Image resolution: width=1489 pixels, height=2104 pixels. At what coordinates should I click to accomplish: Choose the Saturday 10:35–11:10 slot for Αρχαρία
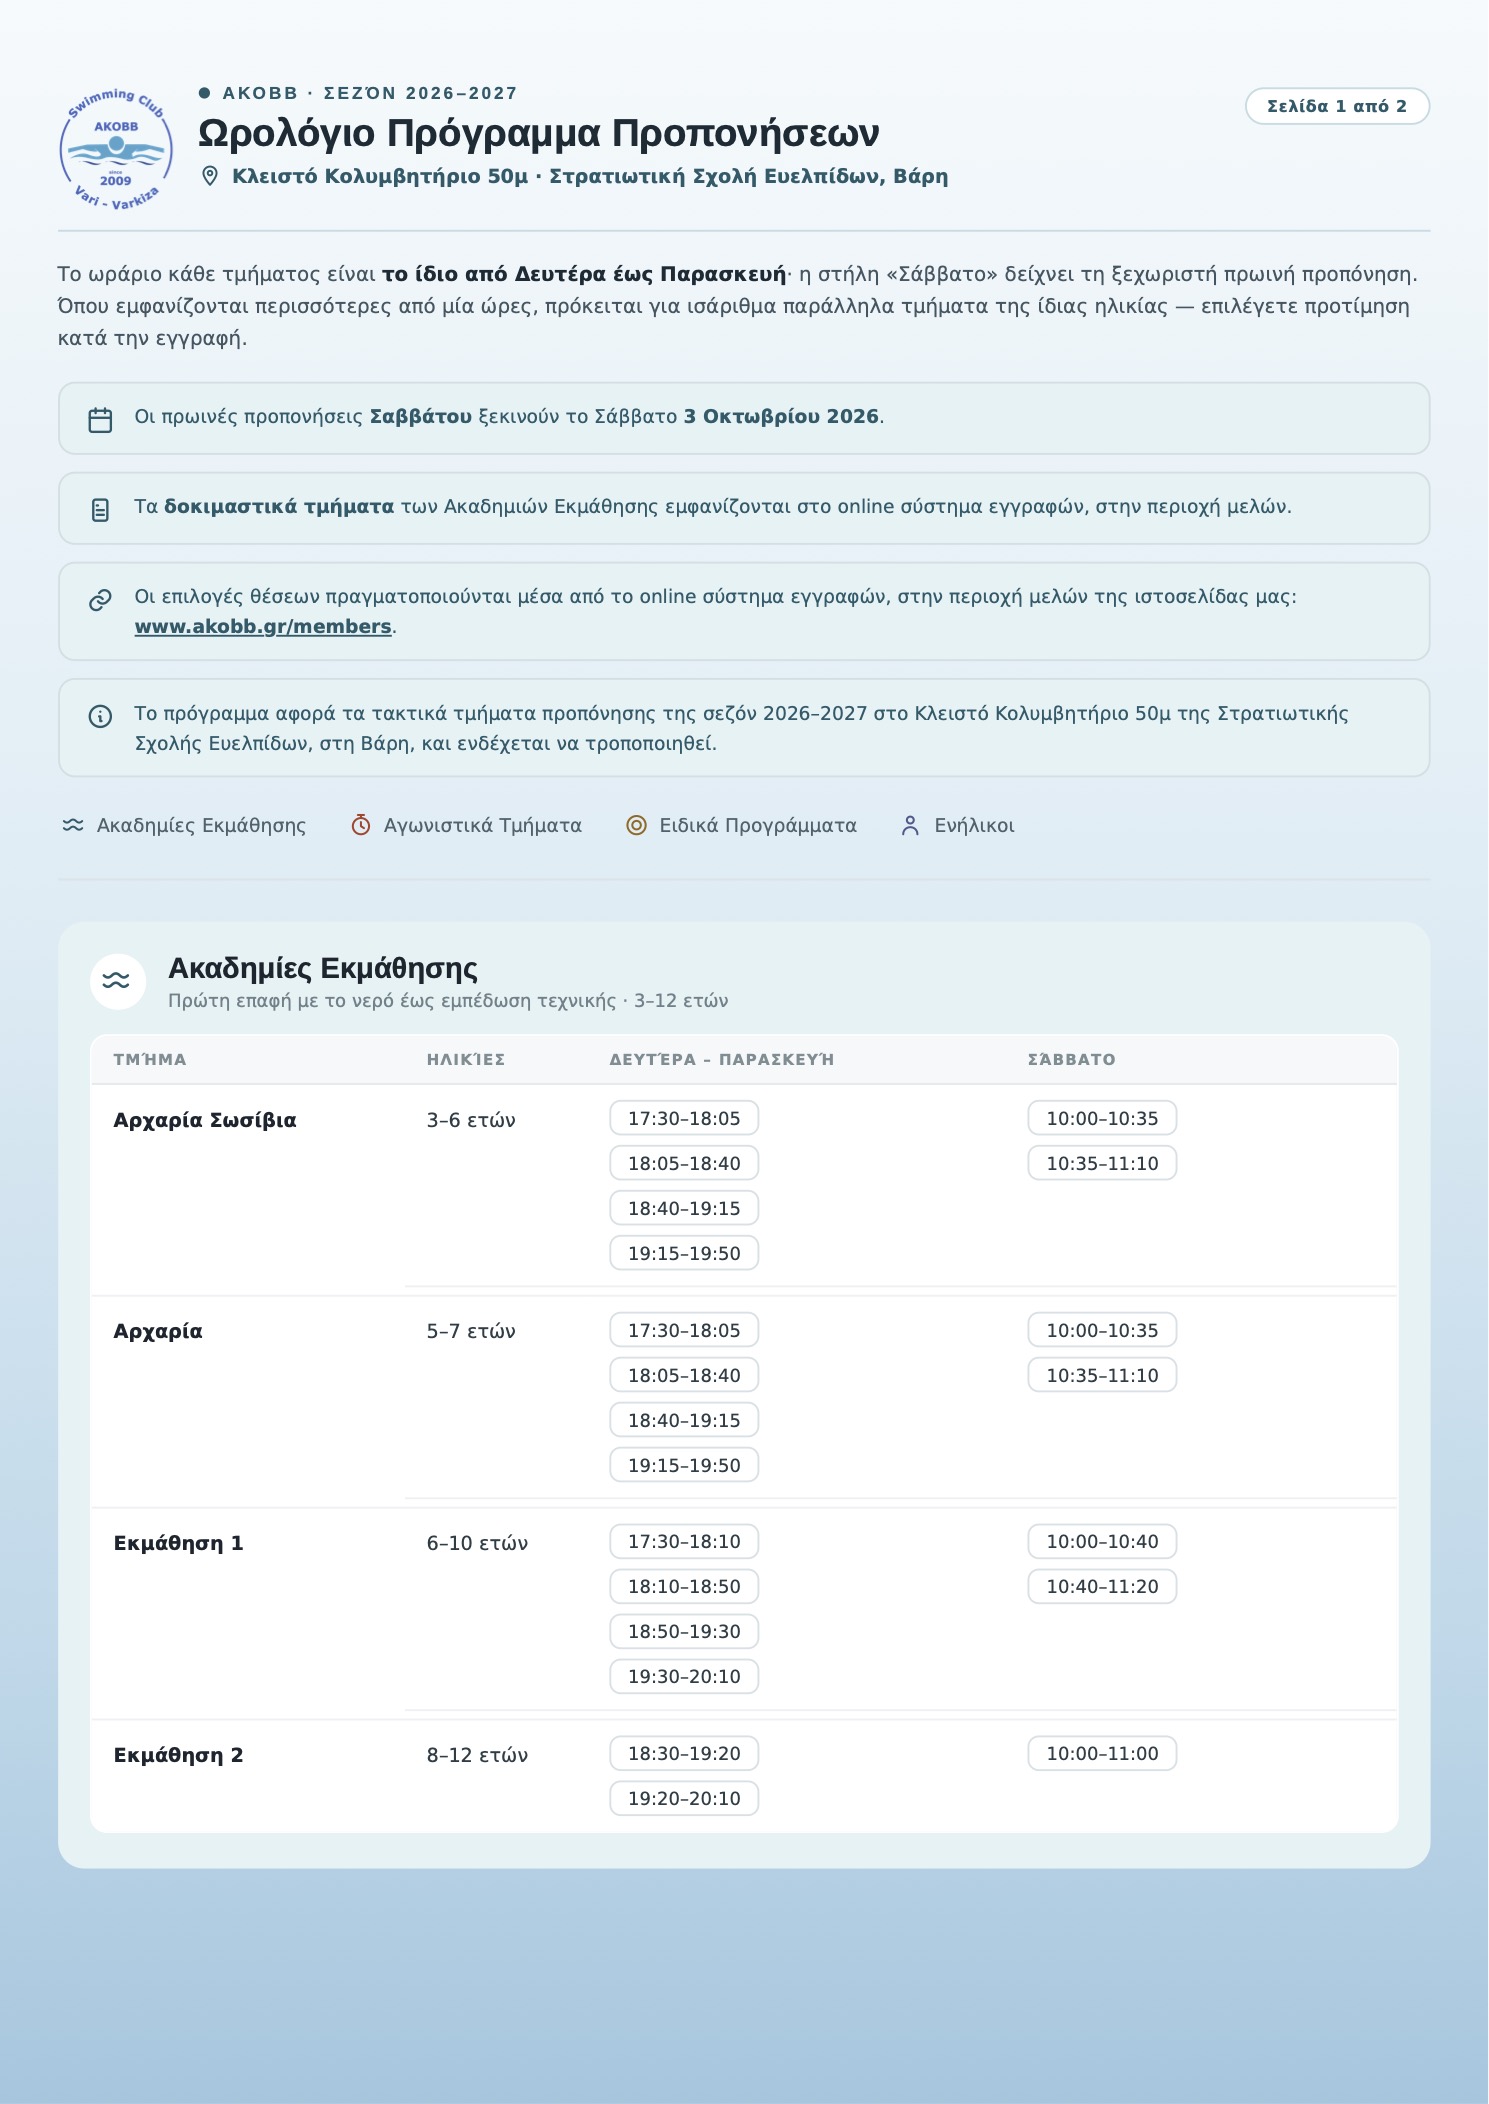pos(1102,1375)
